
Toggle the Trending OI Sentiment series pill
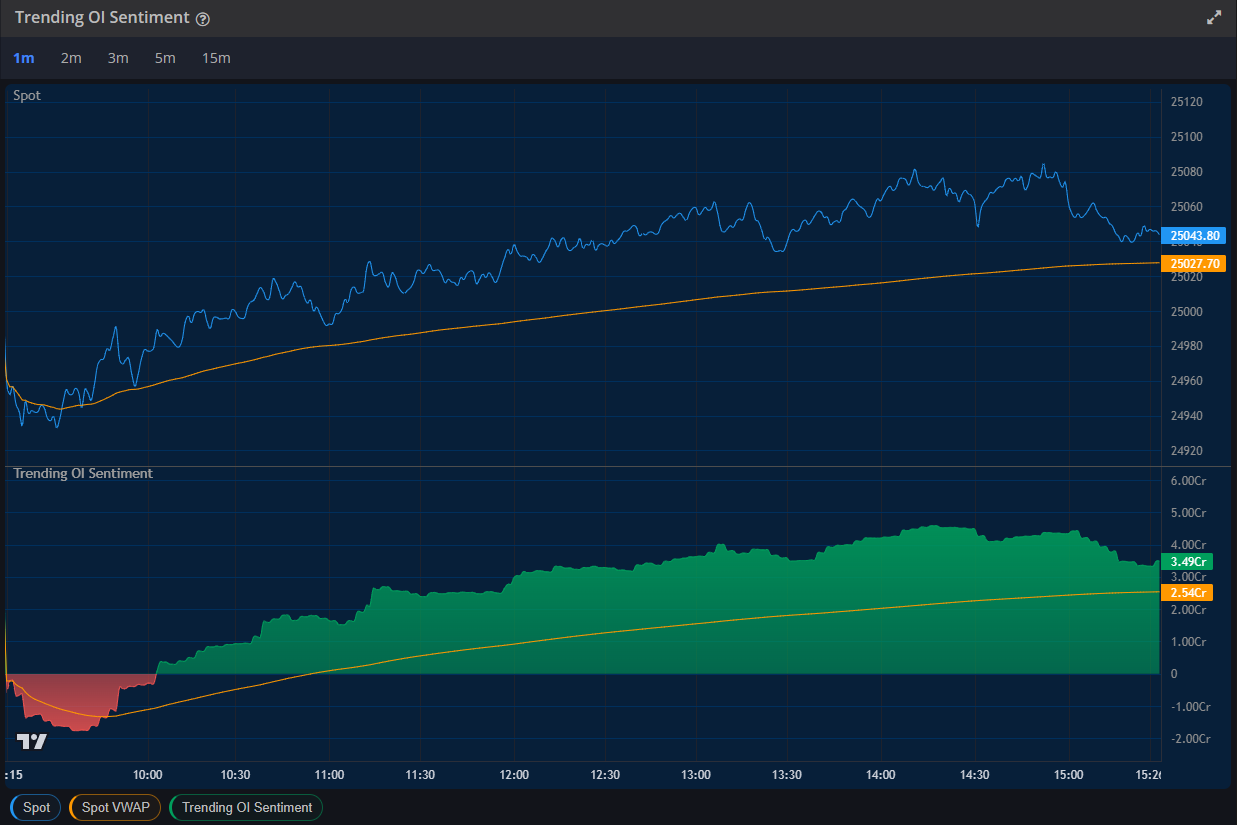tap(245, 807)
